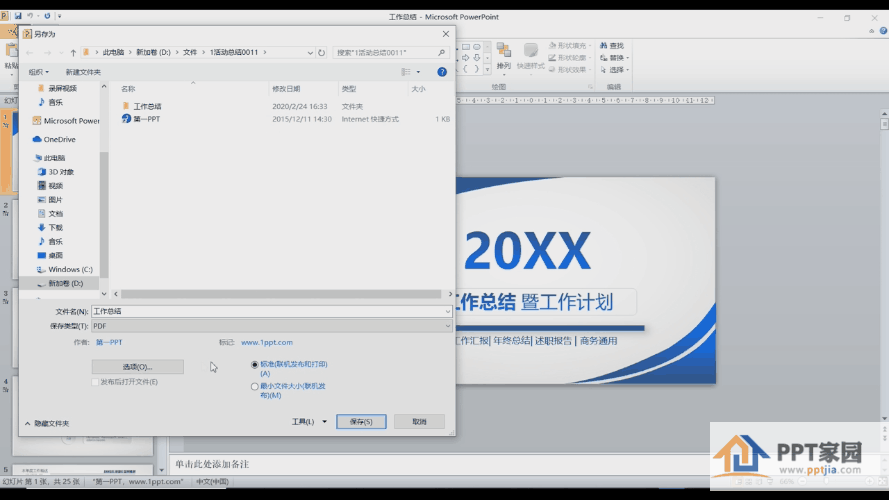This screenshot has height=500, width=889.
Task: Click the oval shape in shapes gallery
Action: [x=477, y=47]
